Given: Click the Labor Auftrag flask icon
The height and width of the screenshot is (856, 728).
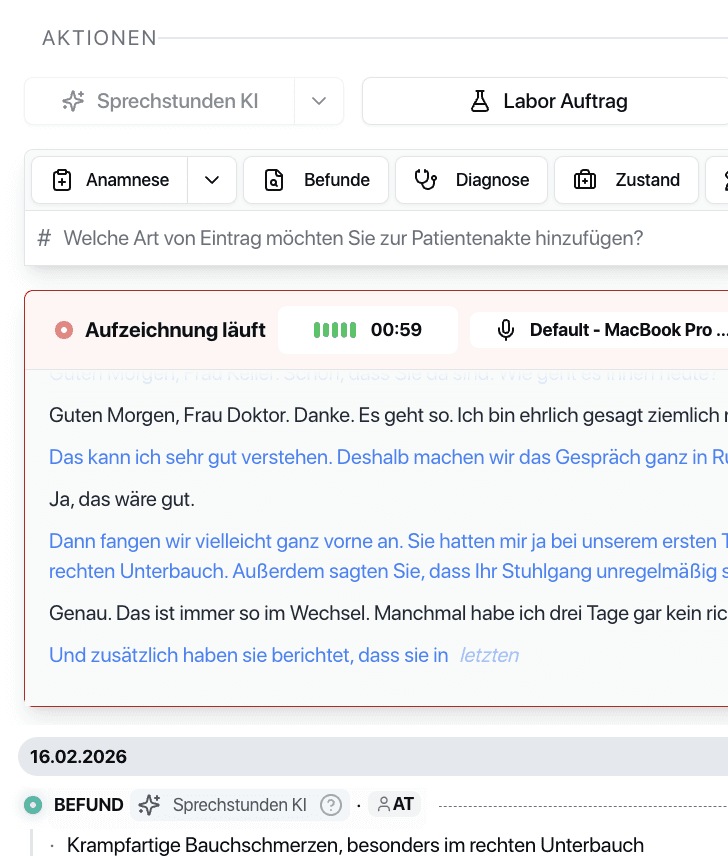Looking at the screenshot, I should [x=480, y=101].
